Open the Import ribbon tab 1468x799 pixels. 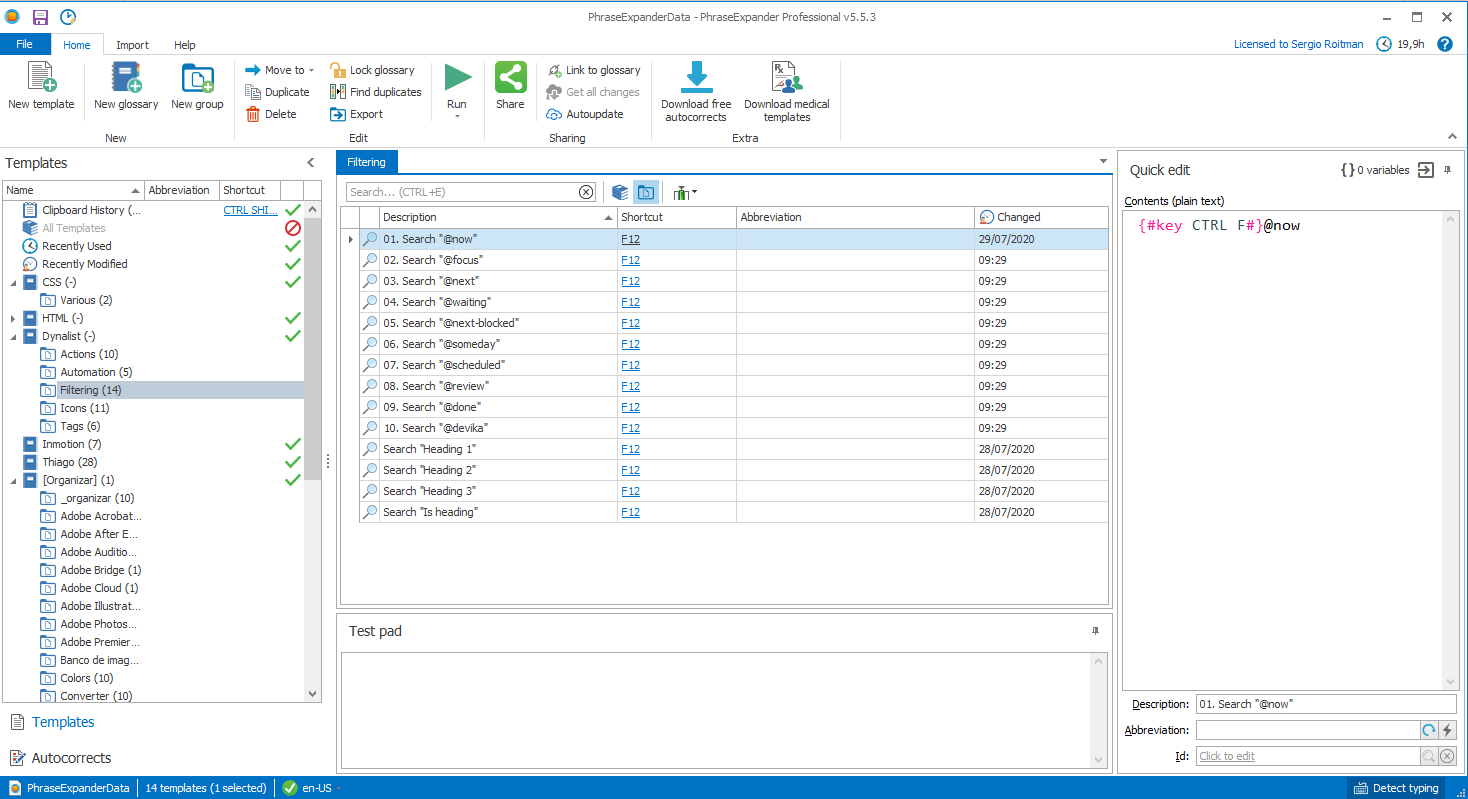[132, 45]
